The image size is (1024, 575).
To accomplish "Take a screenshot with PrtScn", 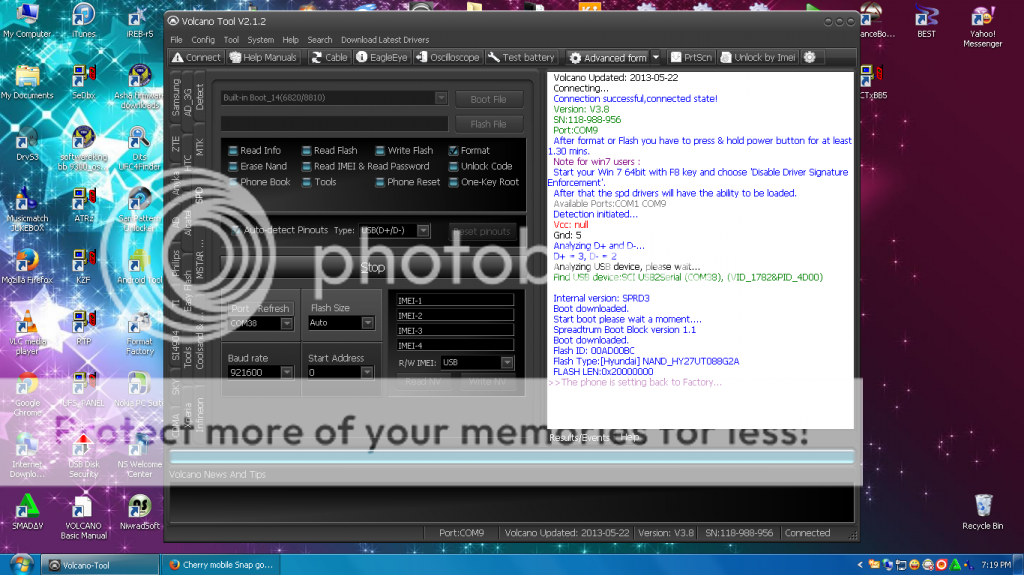I will tap(691, 57).
